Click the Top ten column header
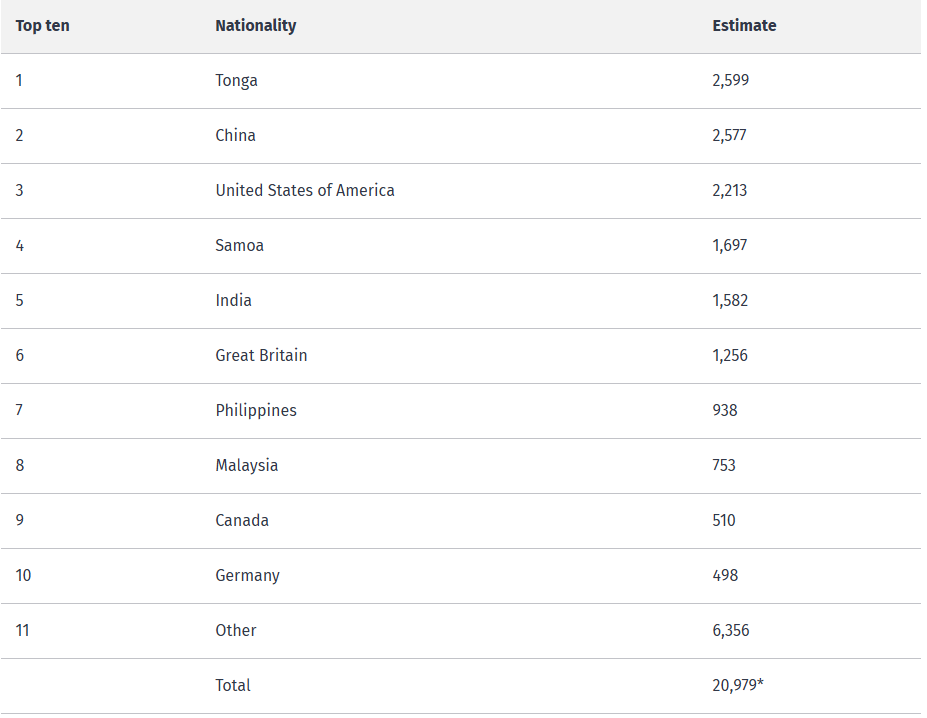 (x=43, y=25)
